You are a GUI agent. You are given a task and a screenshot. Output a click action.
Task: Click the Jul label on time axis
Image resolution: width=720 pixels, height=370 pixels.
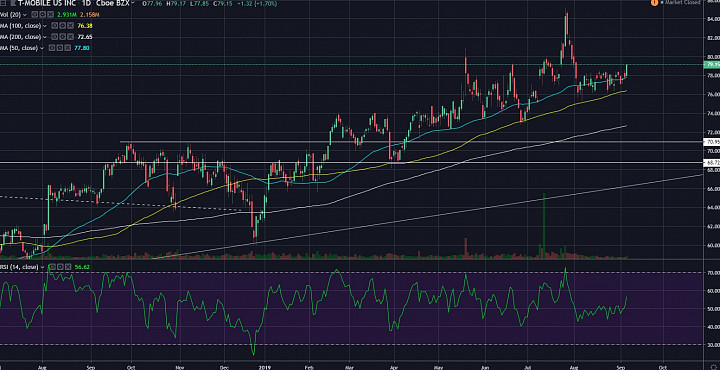point(527,367)
